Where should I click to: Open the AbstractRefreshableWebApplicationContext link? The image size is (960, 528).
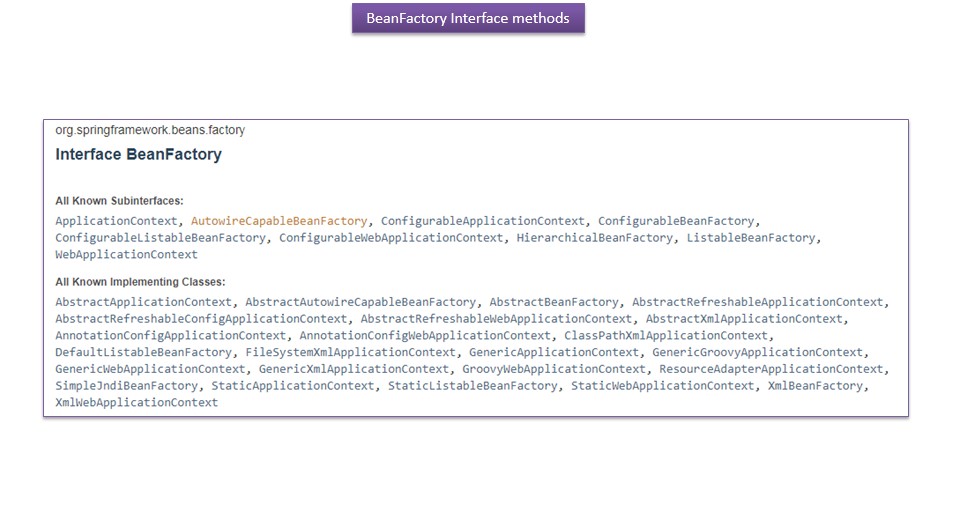pos(496,319)
